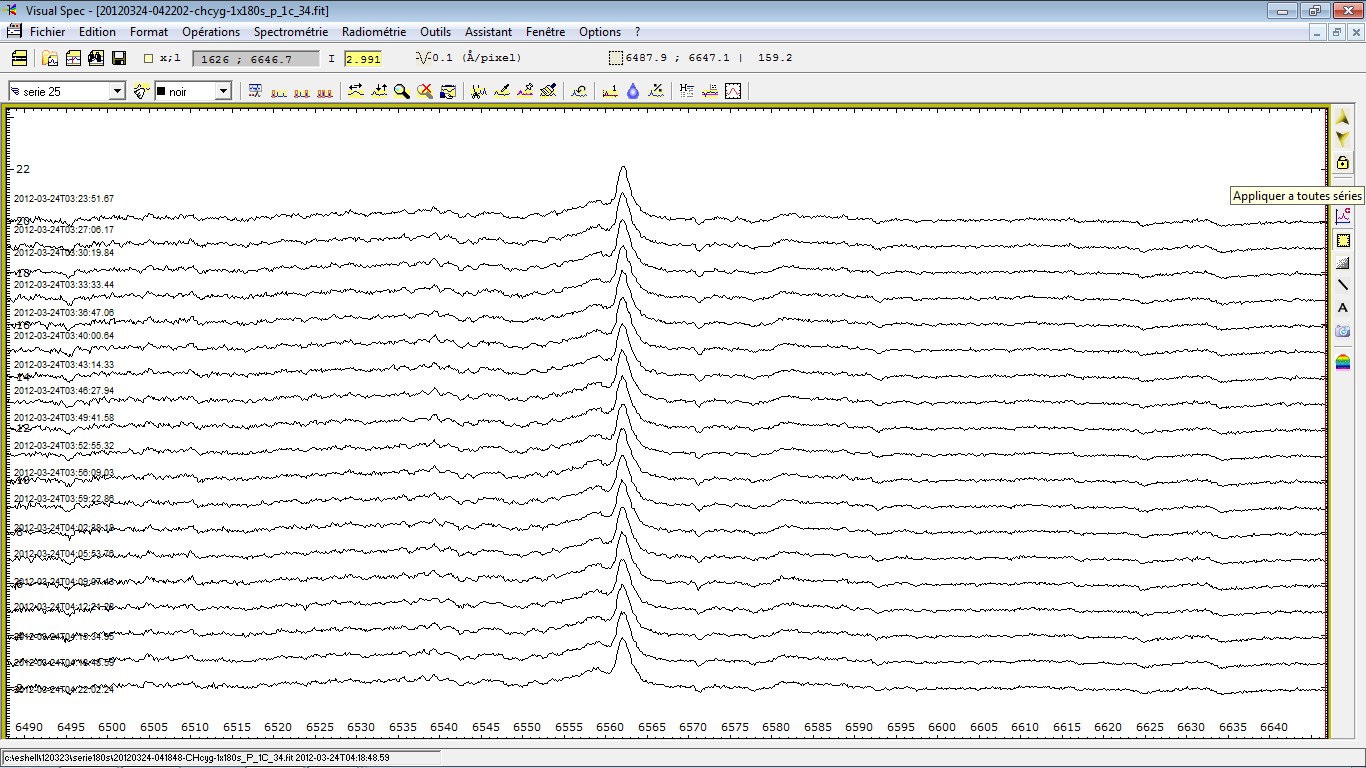The height and width of the screenshot is (768, 1366).
Task: Select the text 'A' annotation tool
Action: coord(1343,308)
